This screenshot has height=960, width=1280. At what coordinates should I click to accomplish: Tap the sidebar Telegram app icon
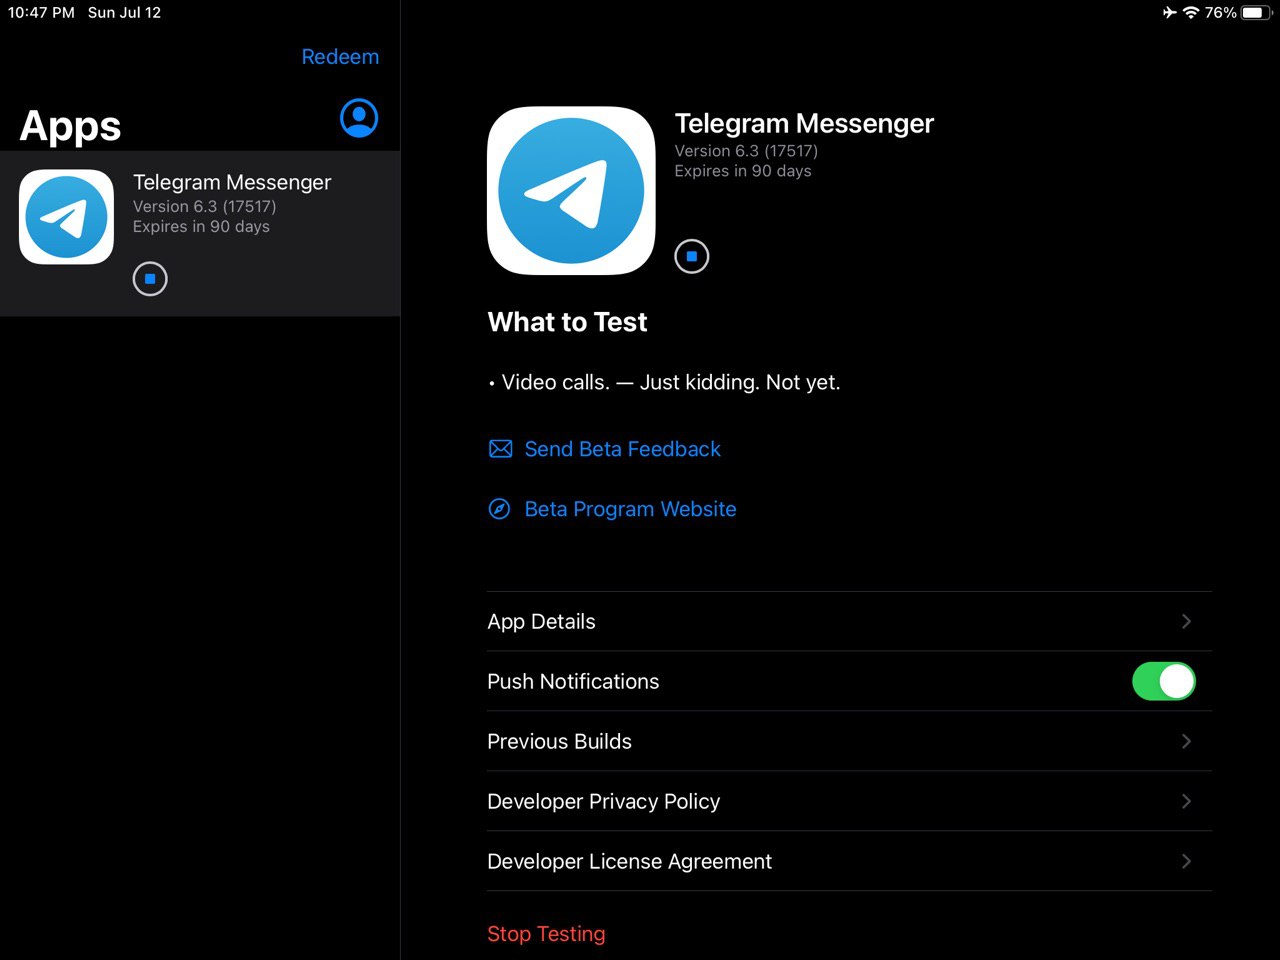pyautogui.click(x=67, y=217)
